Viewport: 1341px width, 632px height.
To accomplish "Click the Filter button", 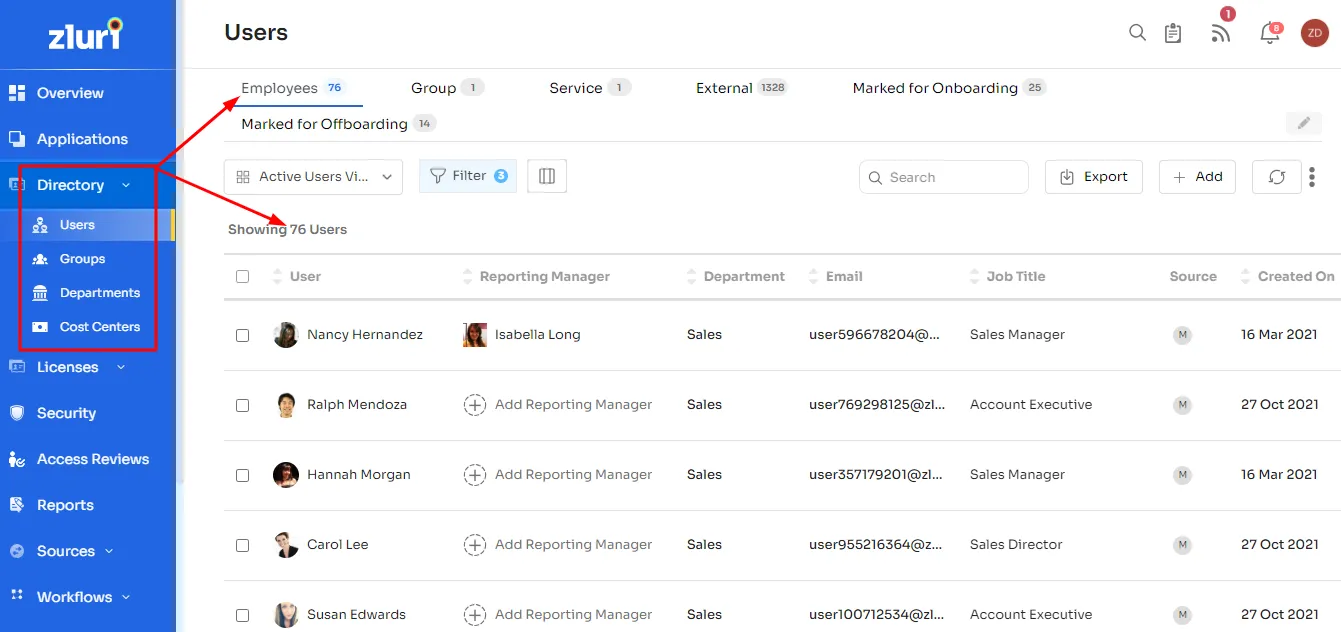I will click(x=468, y=176).
